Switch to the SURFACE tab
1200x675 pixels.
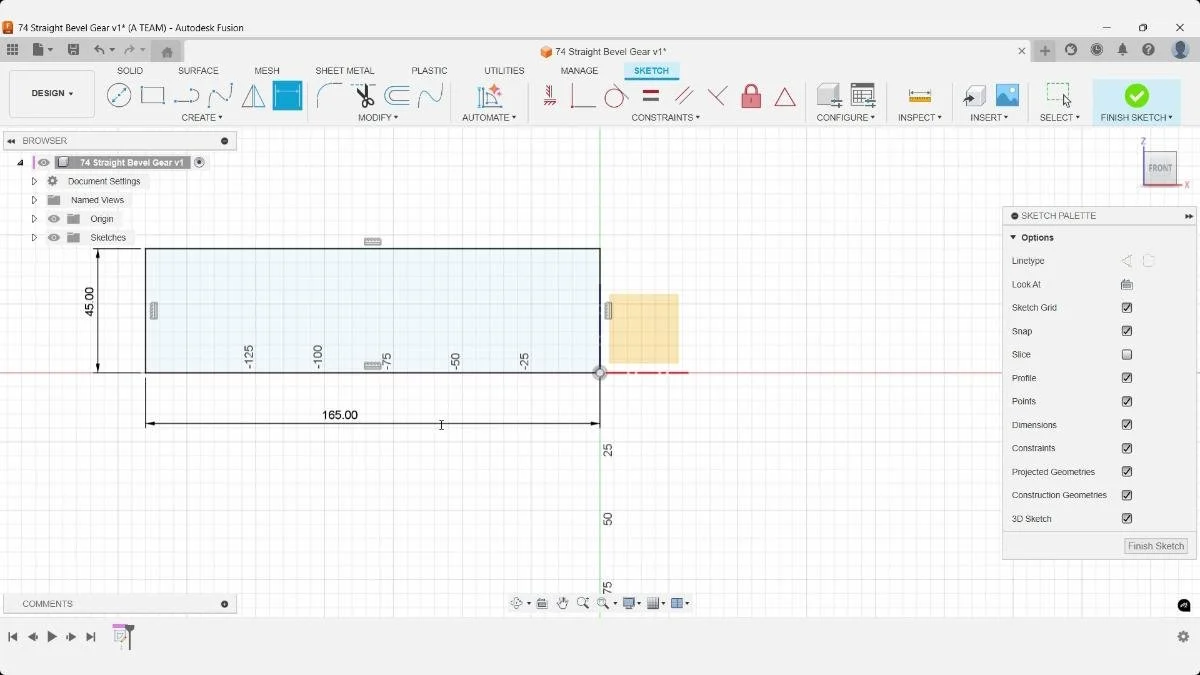click(x=198, y=71)
